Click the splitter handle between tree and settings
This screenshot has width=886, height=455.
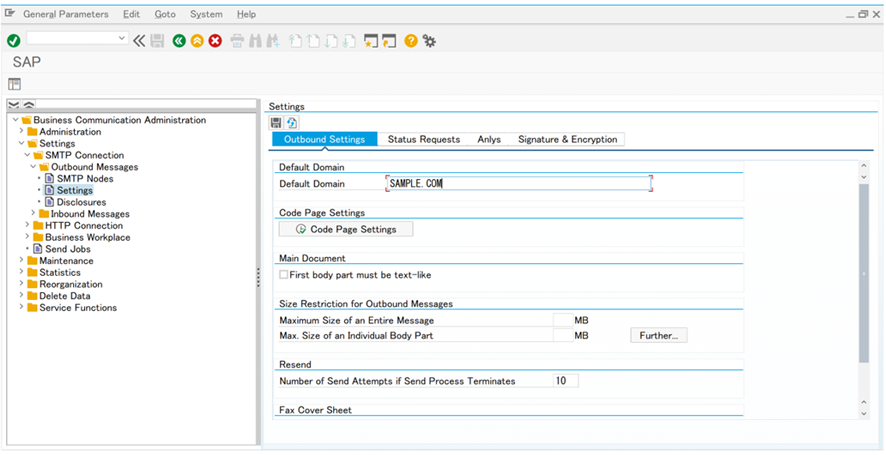click(x=258, y=277)
